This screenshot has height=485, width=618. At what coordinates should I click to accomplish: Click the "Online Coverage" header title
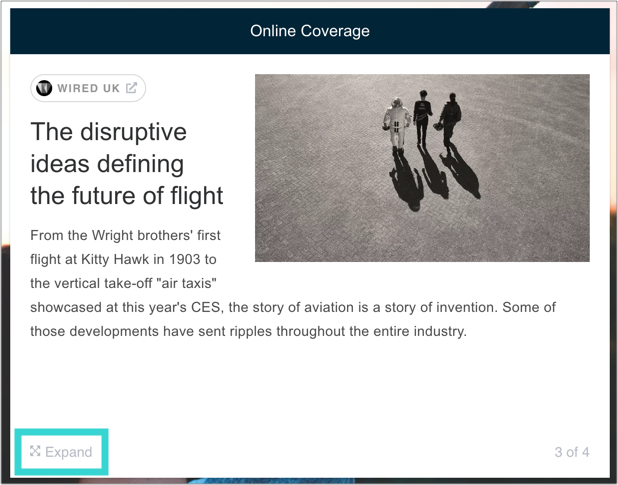pos(310,31)
